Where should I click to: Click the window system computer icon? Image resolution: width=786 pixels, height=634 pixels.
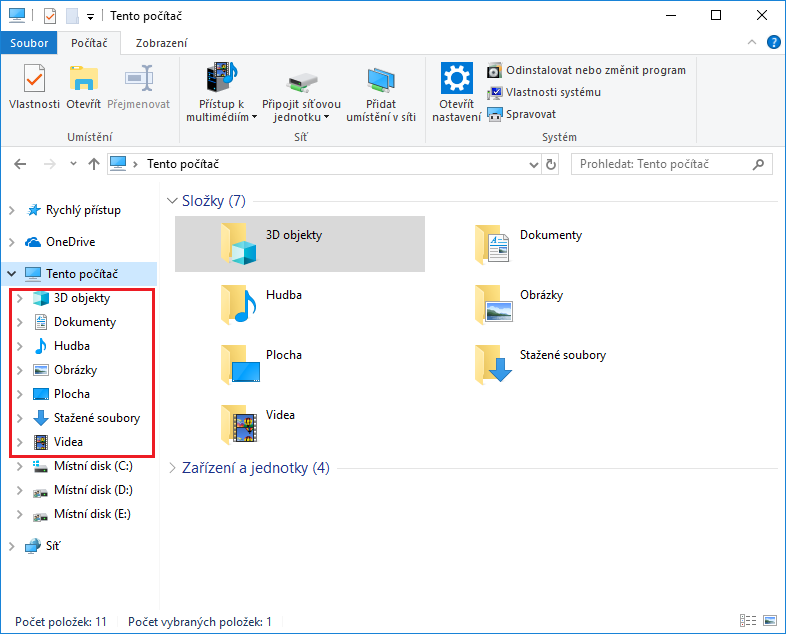pyautogui.click(x=17, y=16)
